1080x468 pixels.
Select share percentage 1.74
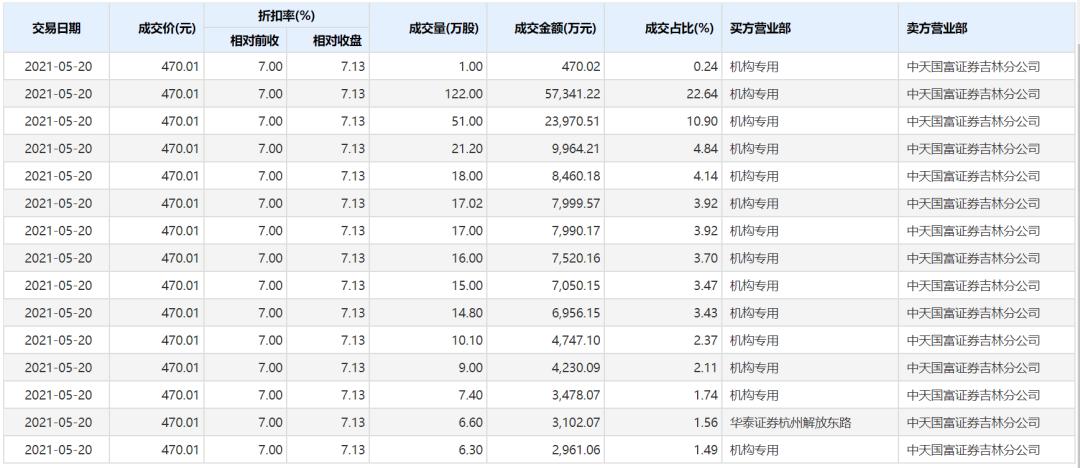click(x=705, y=395)
